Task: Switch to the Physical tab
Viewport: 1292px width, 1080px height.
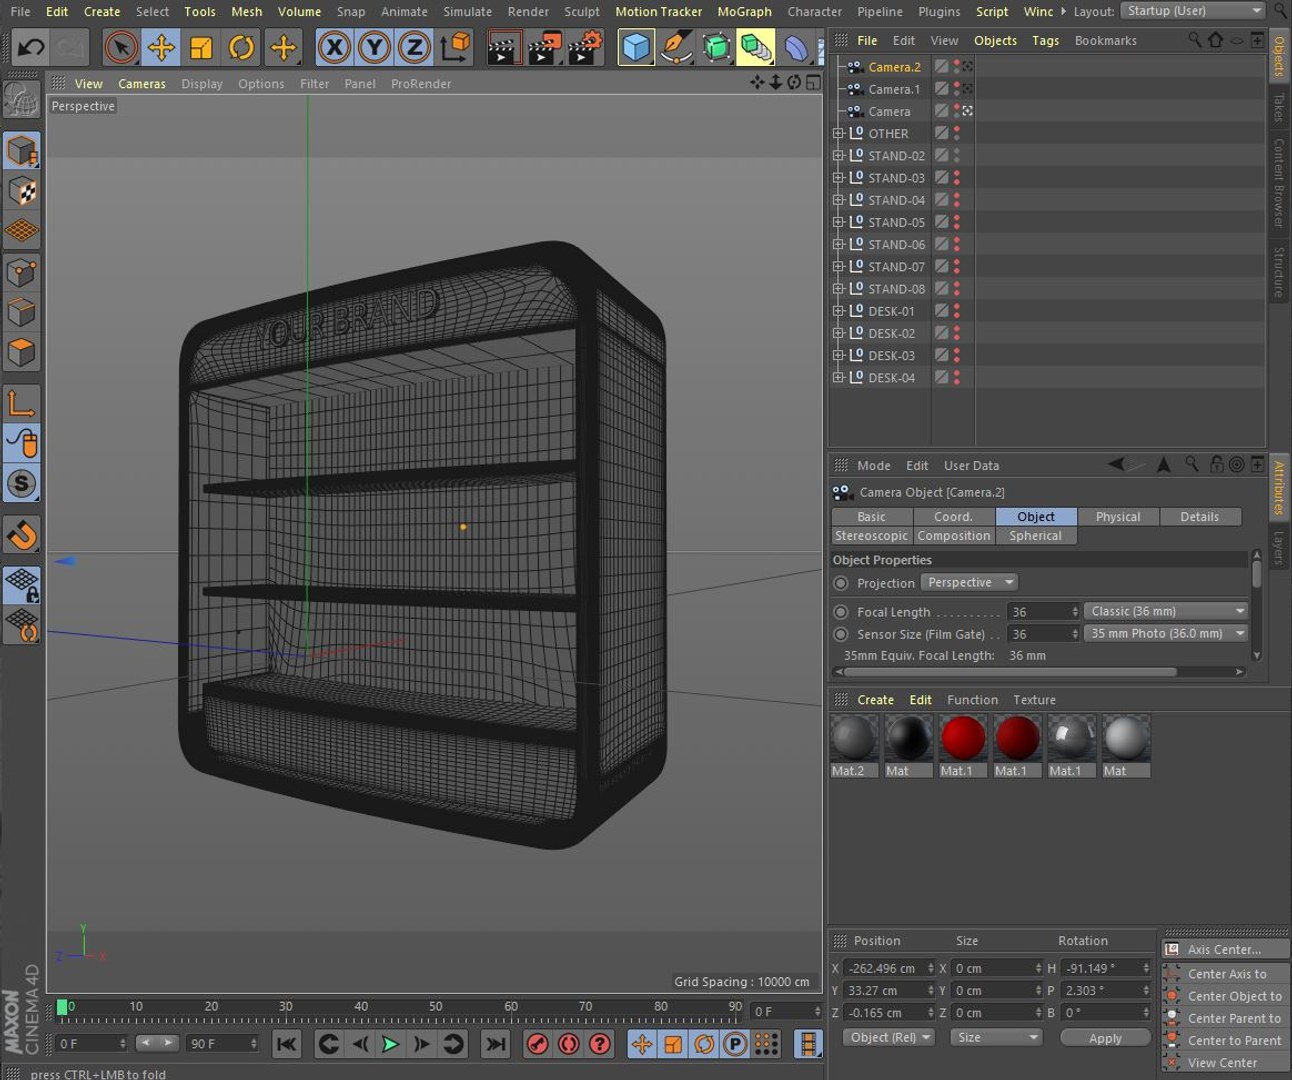Action: tap(1117, 517)
